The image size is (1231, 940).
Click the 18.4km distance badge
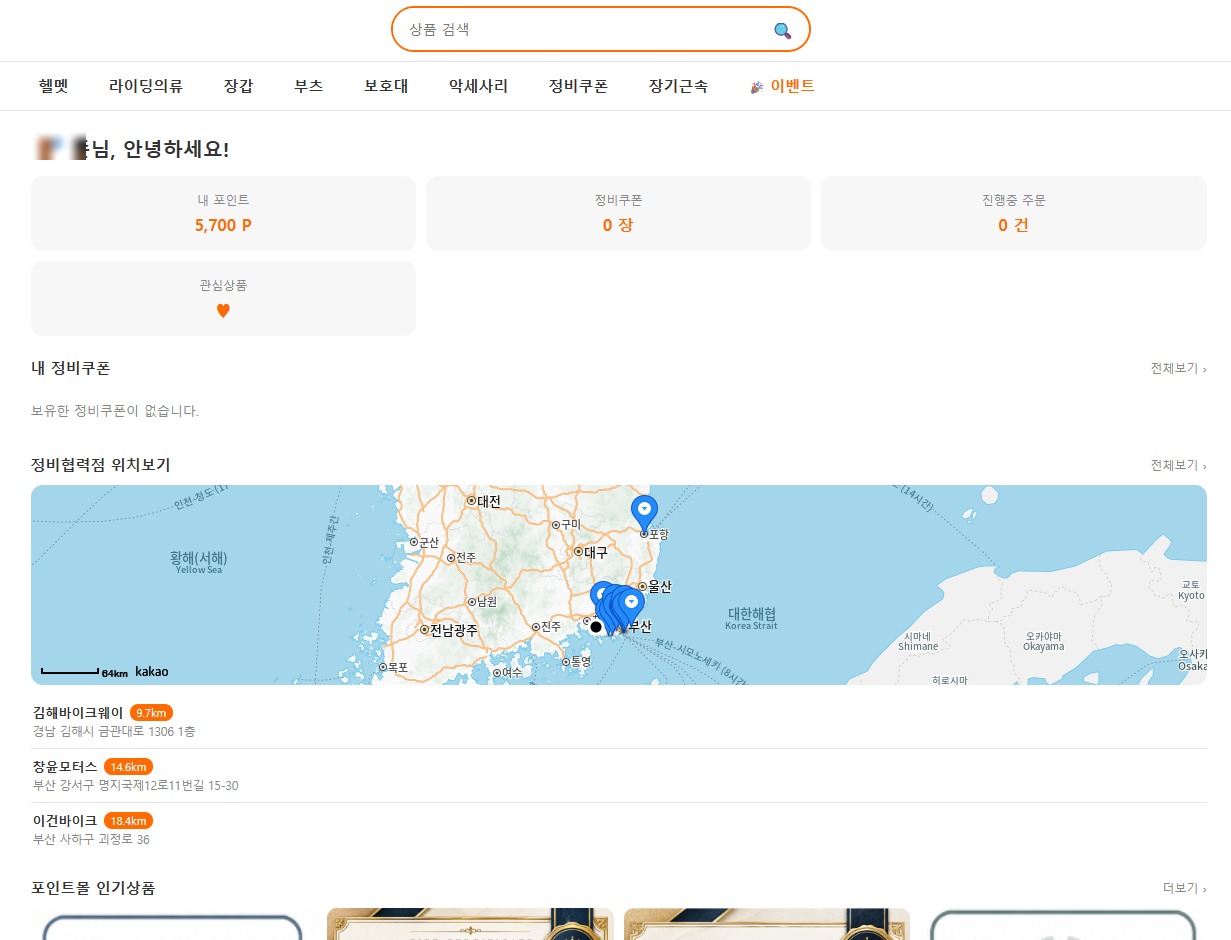128,821
